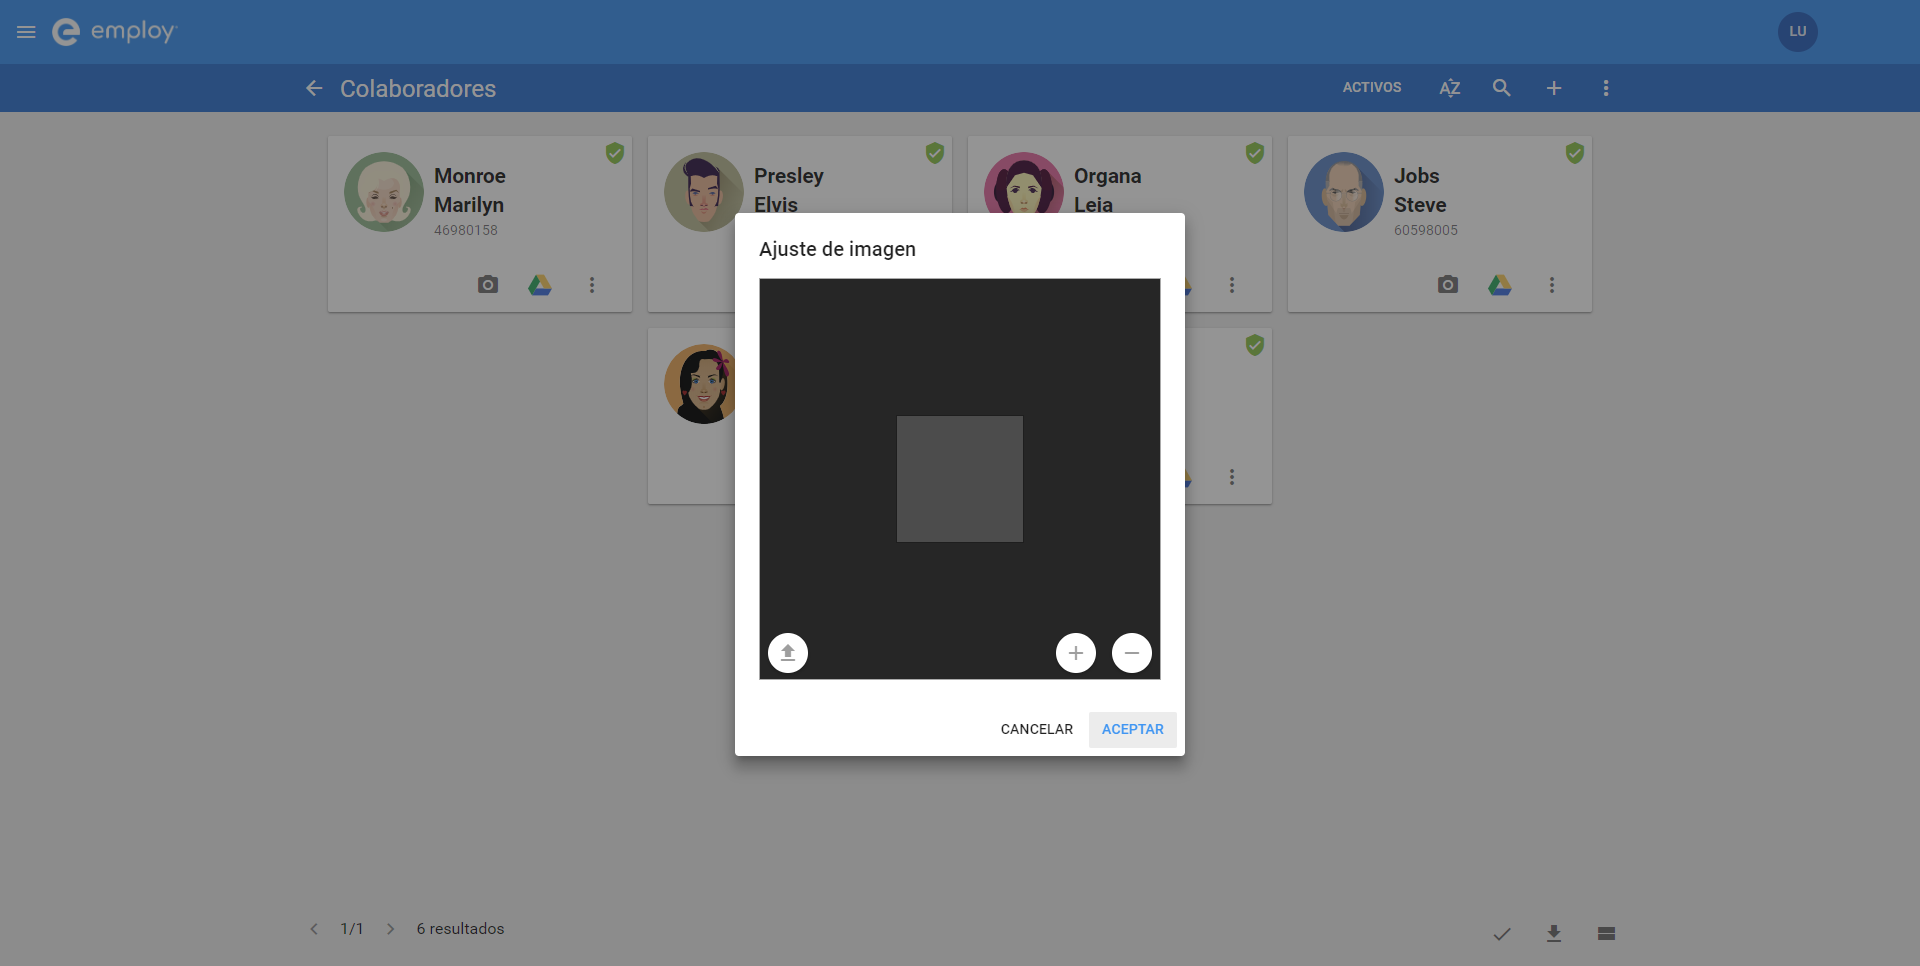Click Monroe Marilyn's avatar photo
This screenshot has width=1920, height=966.
coord(384,192)
